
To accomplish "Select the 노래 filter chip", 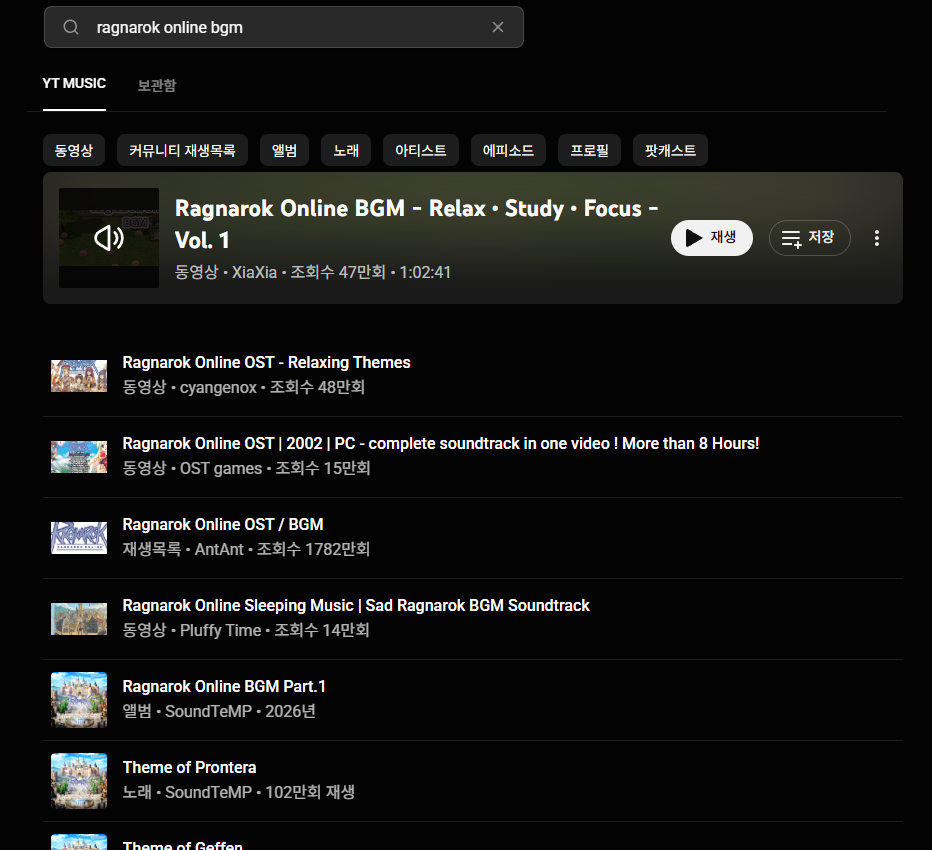I will 346,151.
